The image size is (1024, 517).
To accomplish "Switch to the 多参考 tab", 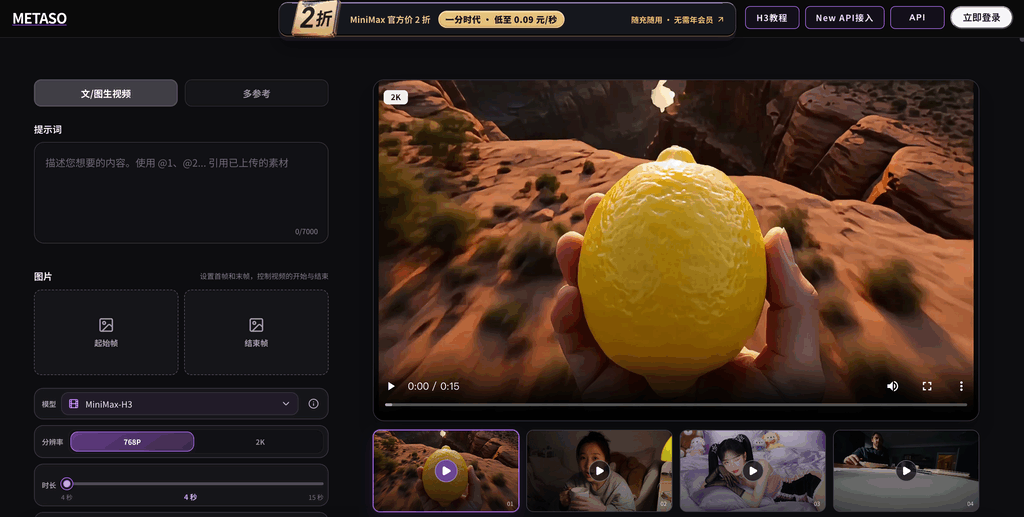I will 256,93.
